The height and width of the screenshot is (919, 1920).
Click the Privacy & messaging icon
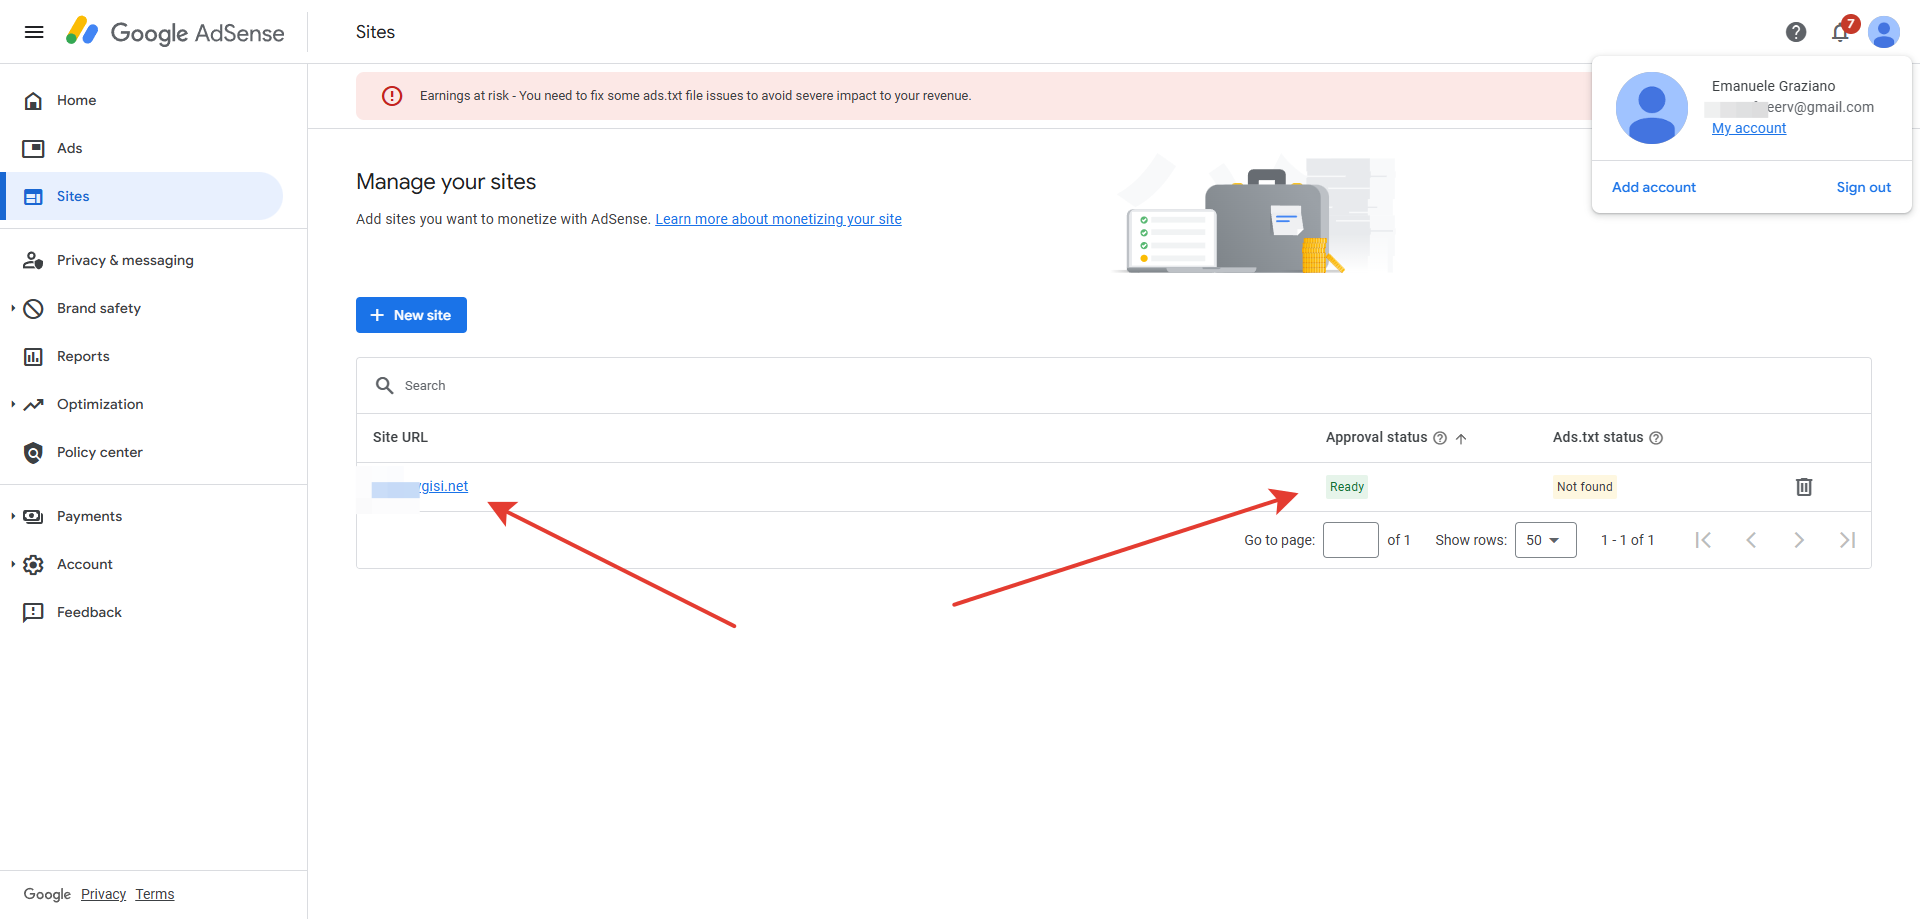(x=33, y=261)
